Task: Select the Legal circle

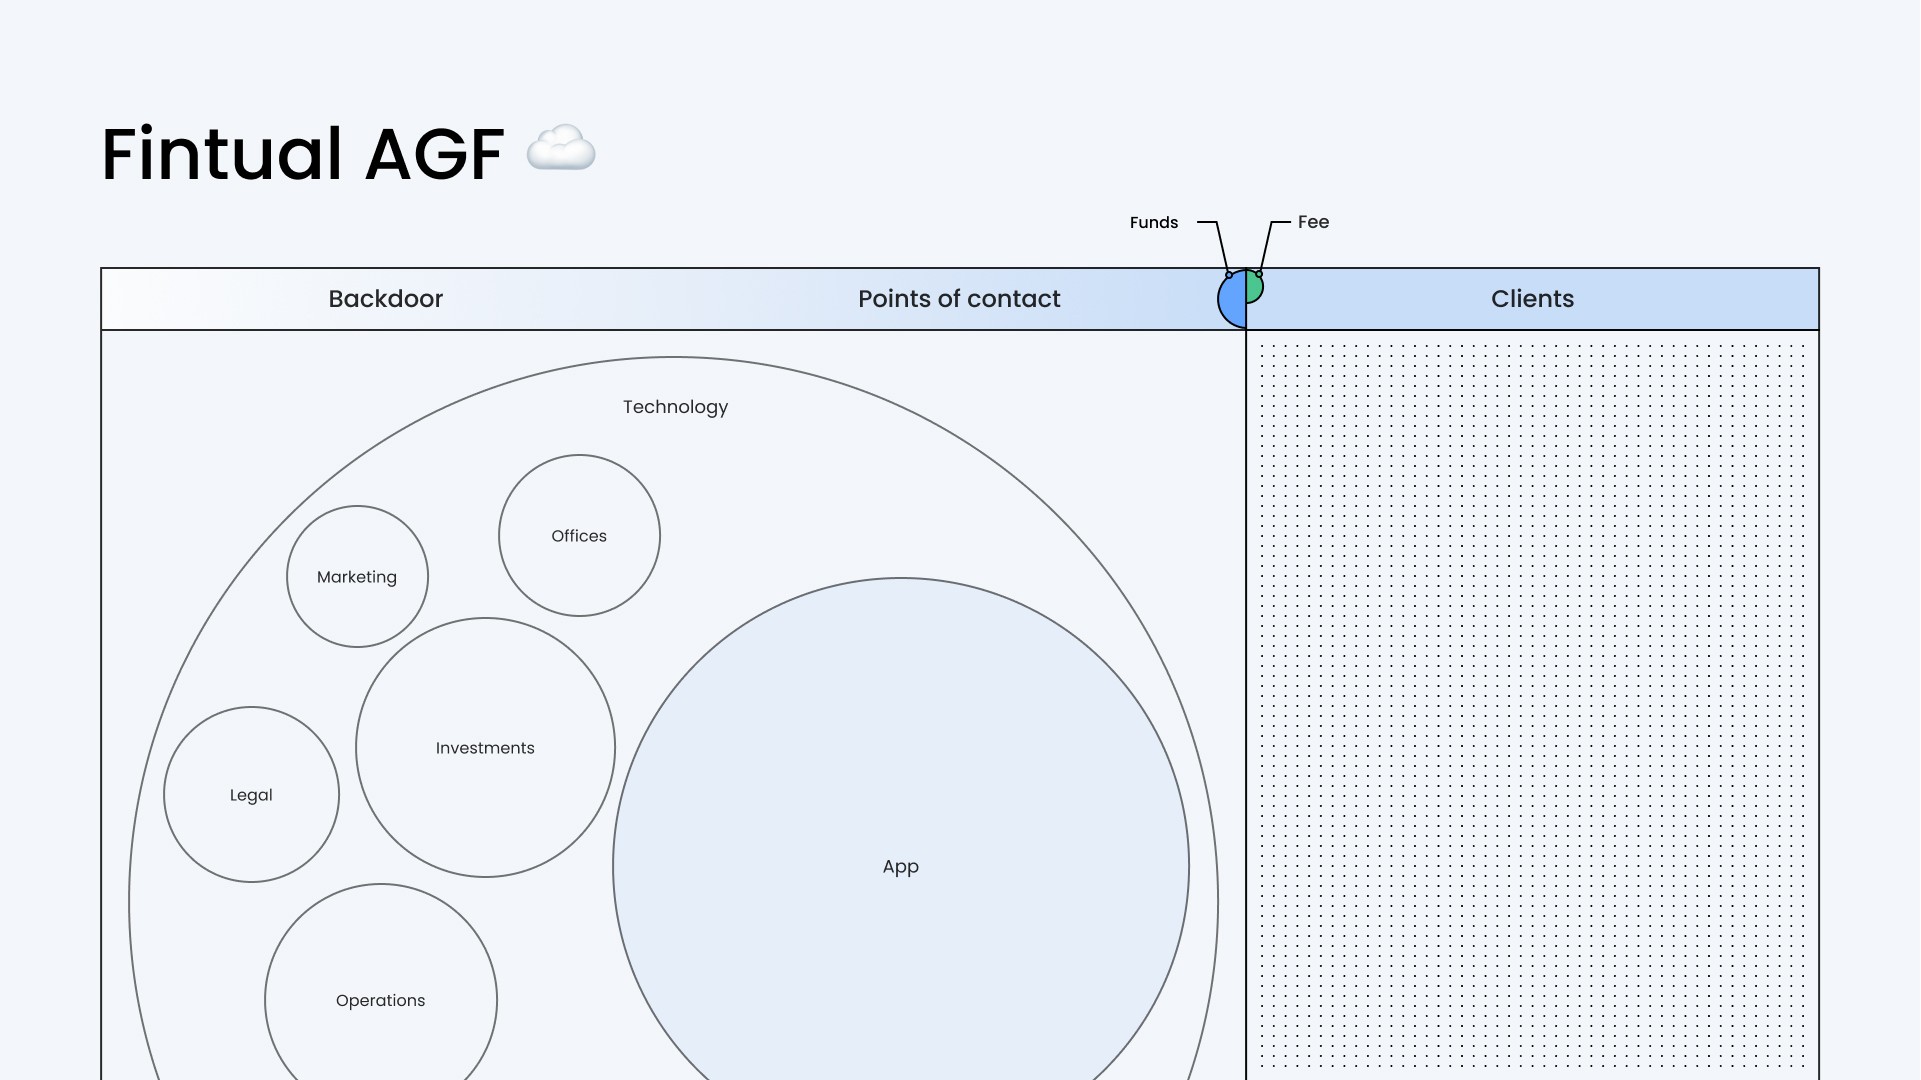Action: (251, 795)
